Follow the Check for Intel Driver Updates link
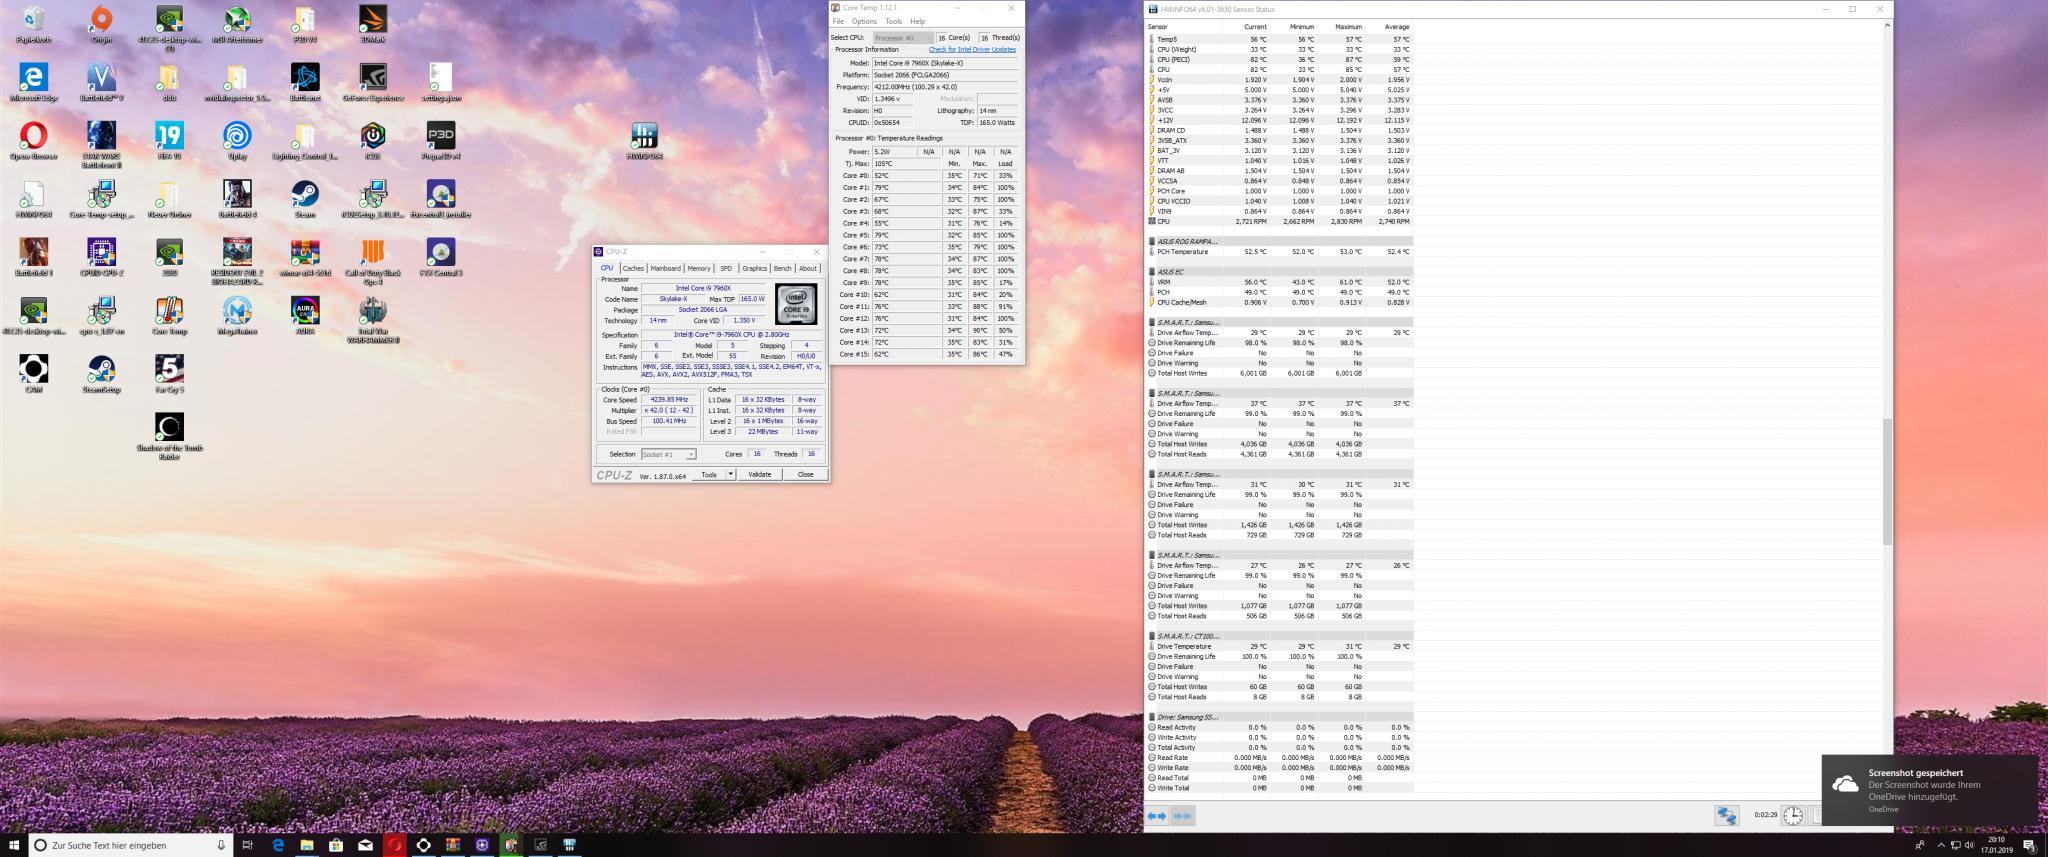Screen dimensions: 2048x857 (x=972, y=49)
